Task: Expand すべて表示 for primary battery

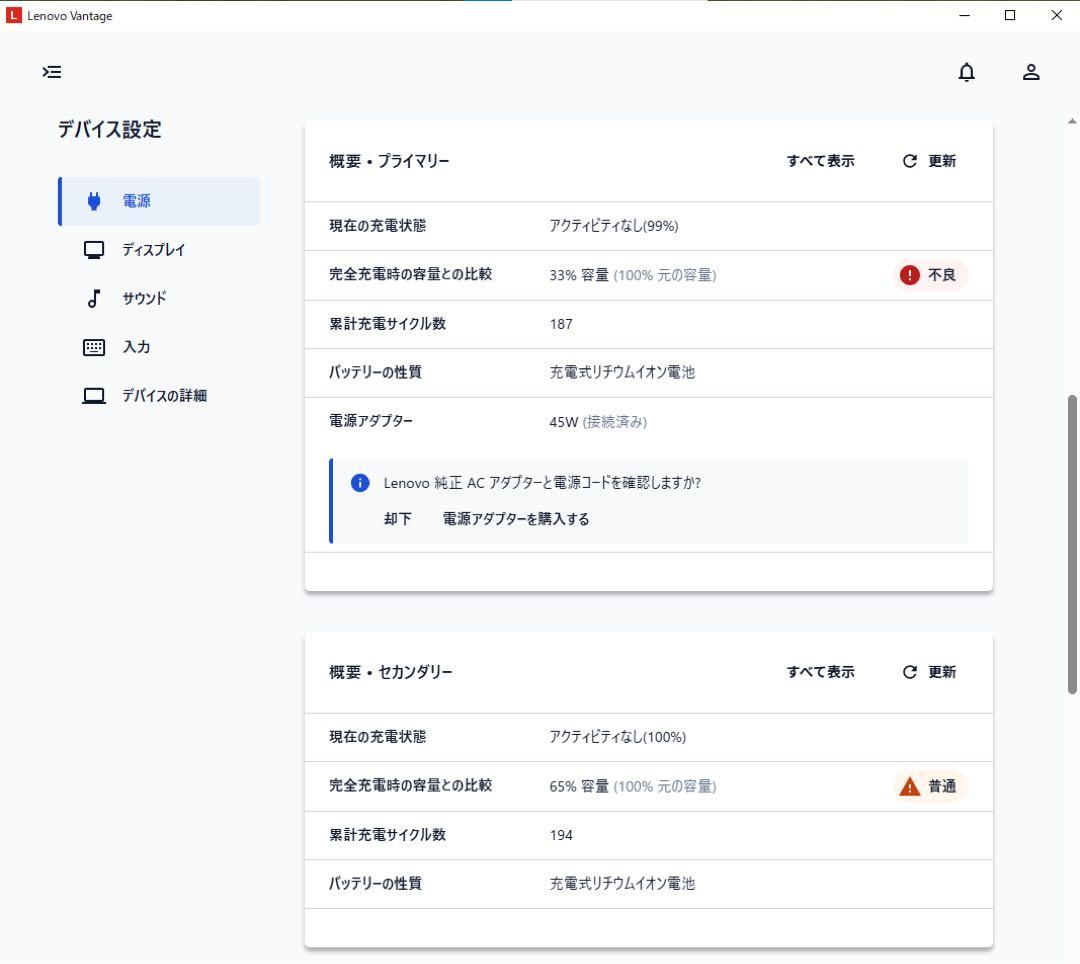Action: (x=820, y=161)
